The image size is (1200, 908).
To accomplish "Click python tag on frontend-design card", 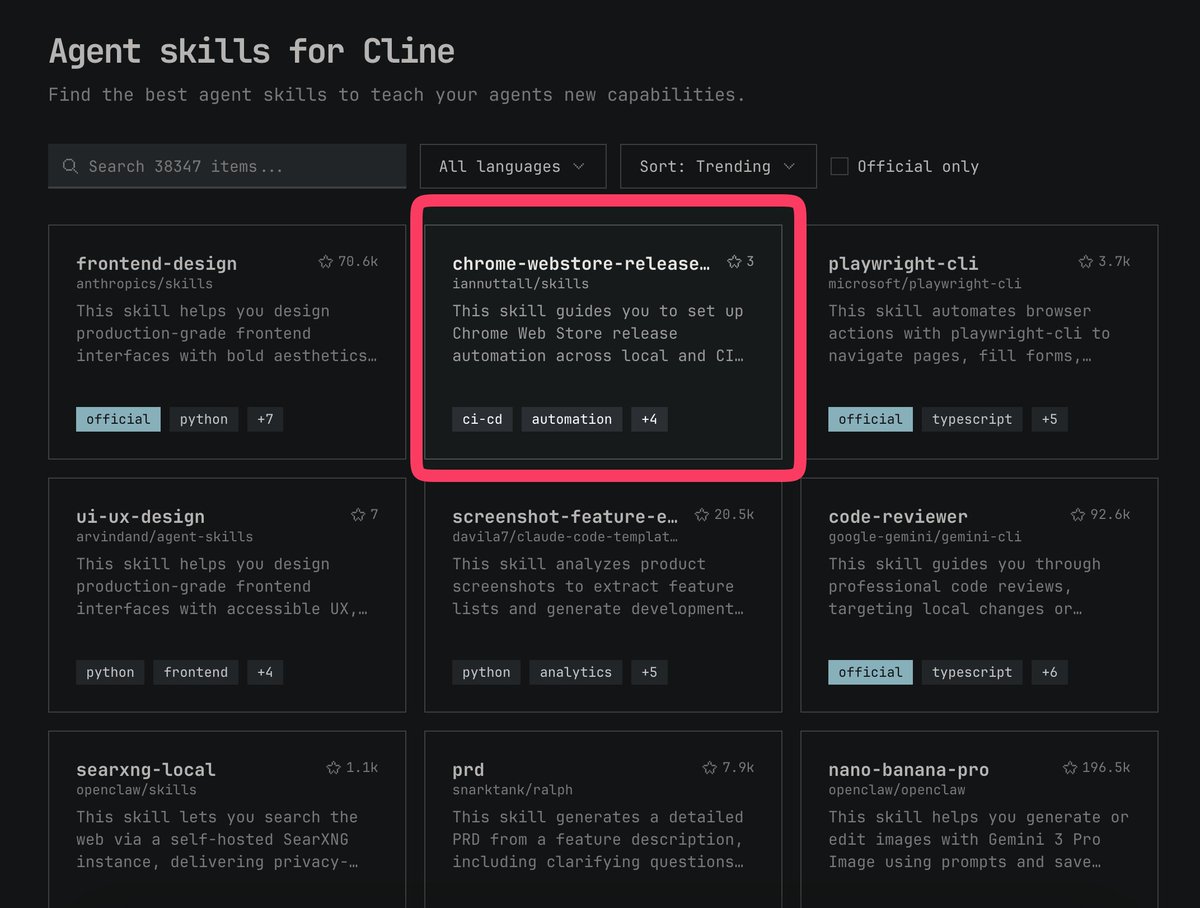I will click(204, 419).
